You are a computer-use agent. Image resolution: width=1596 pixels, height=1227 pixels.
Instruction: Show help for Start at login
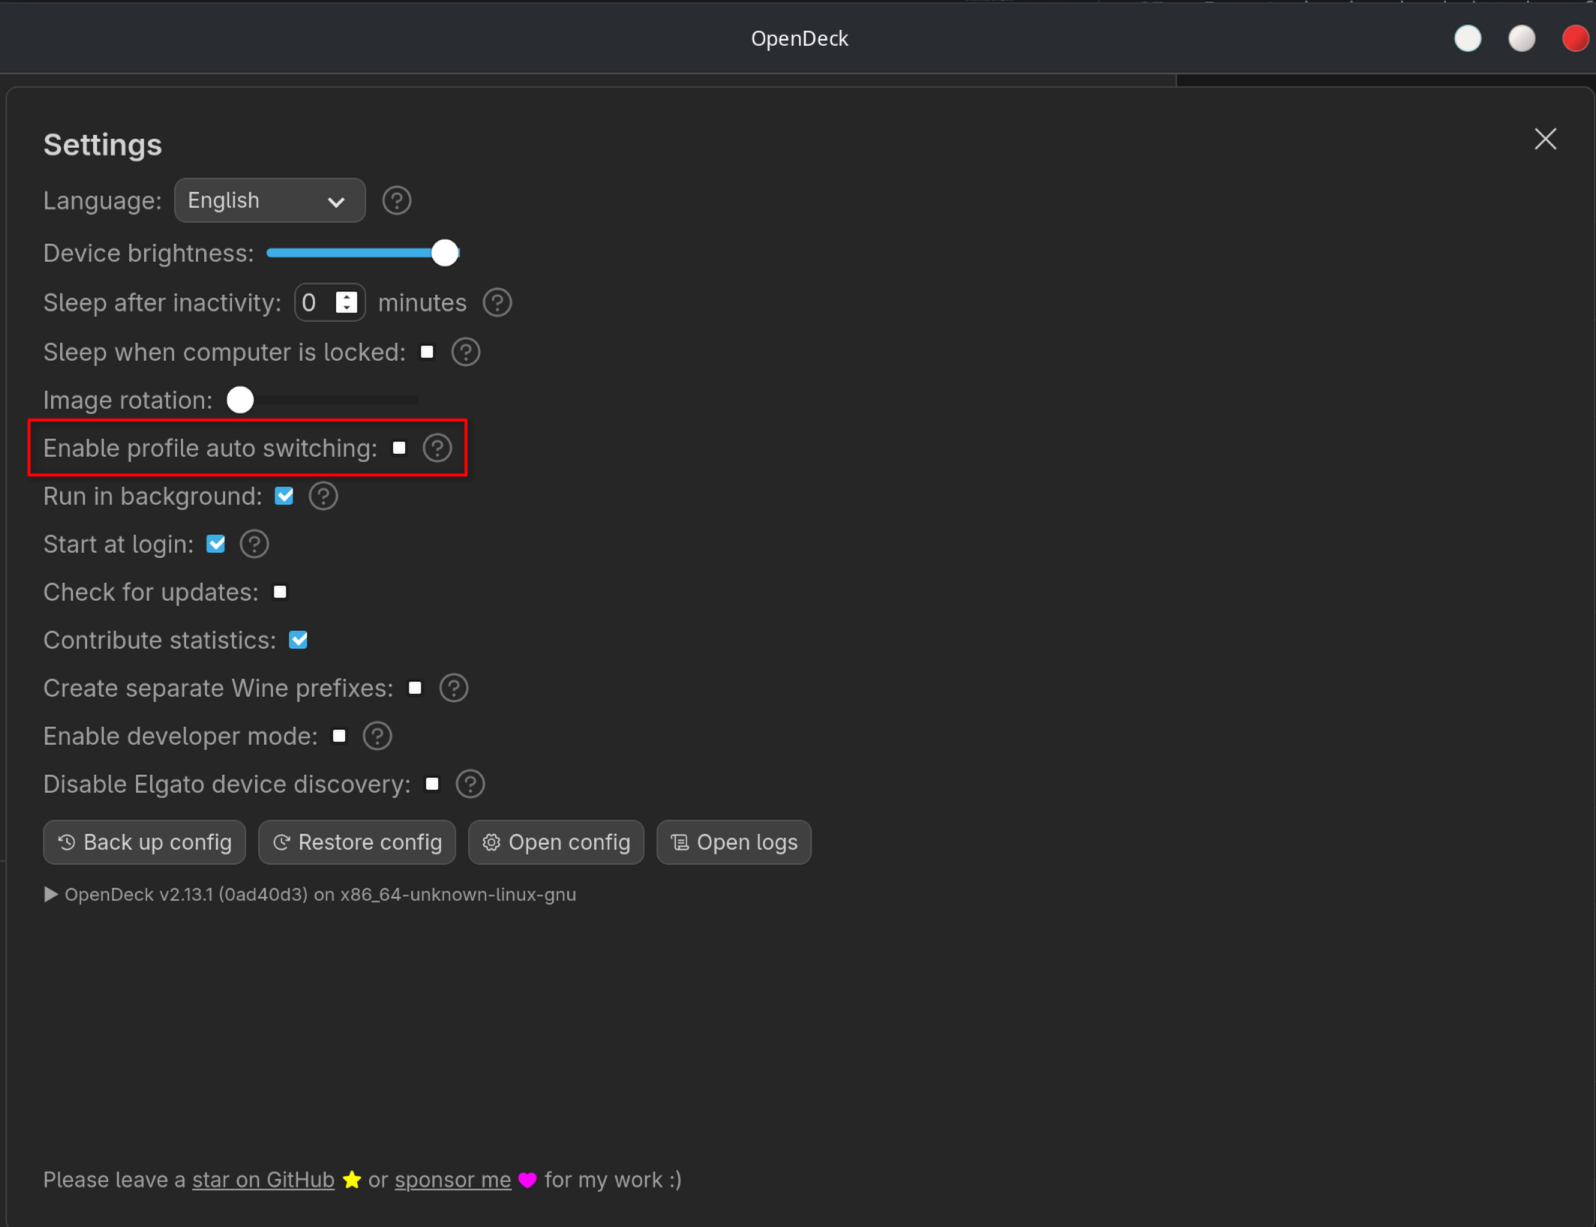254,544
